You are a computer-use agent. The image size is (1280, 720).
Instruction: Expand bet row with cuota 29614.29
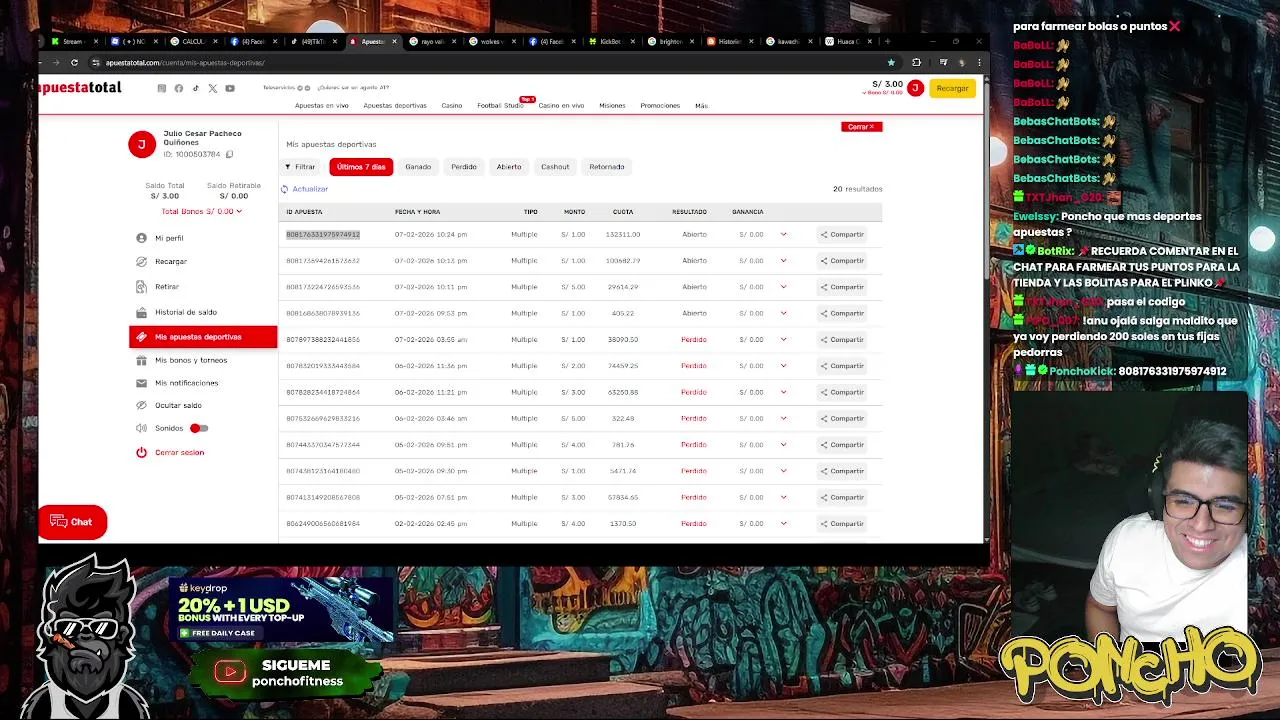[783, 287]
